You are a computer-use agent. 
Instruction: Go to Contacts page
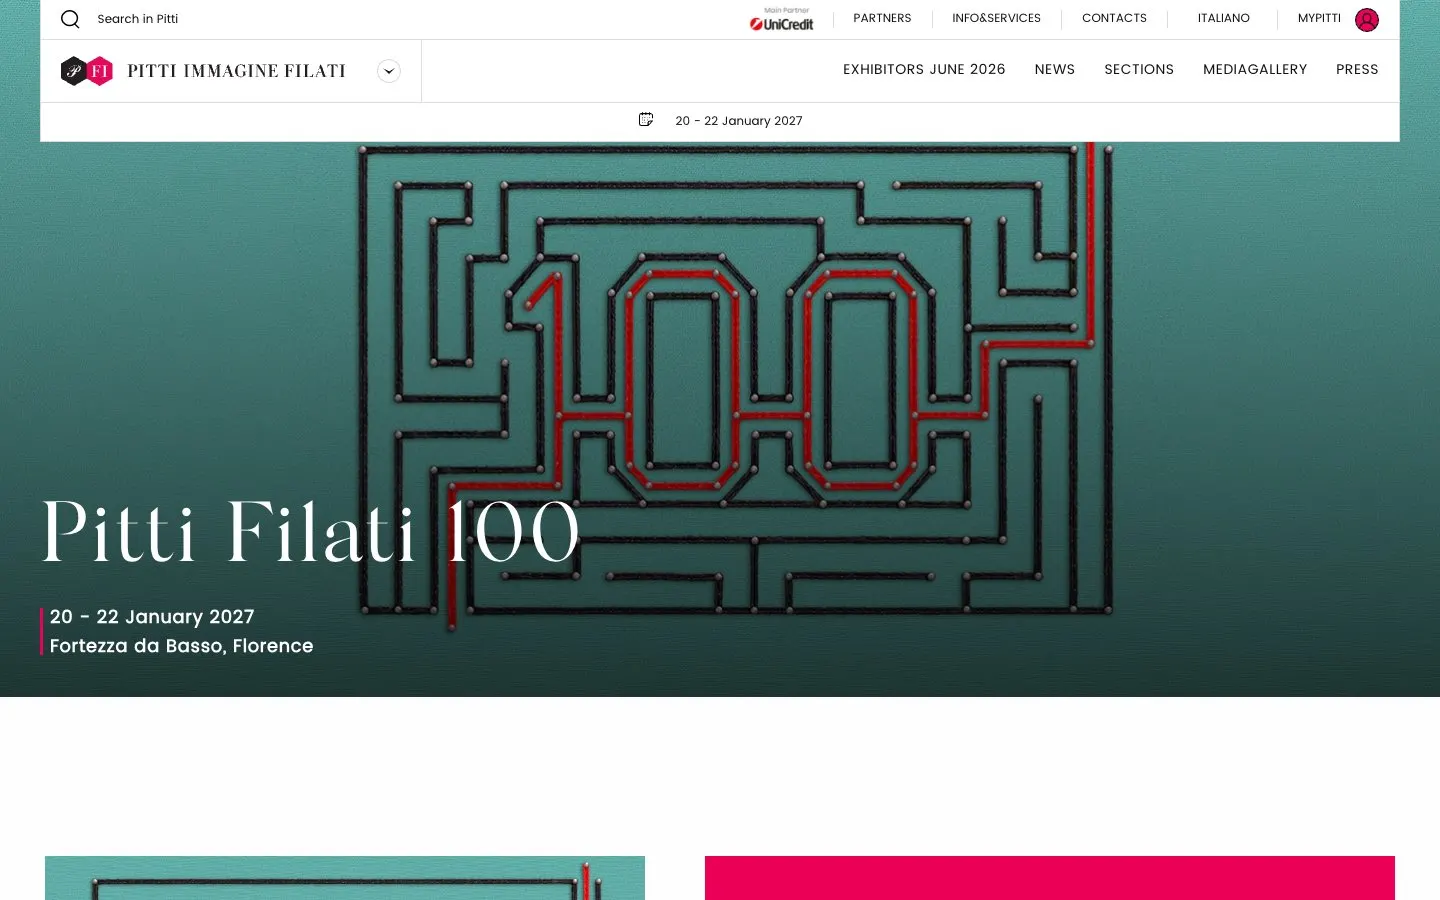[1114, 18]
